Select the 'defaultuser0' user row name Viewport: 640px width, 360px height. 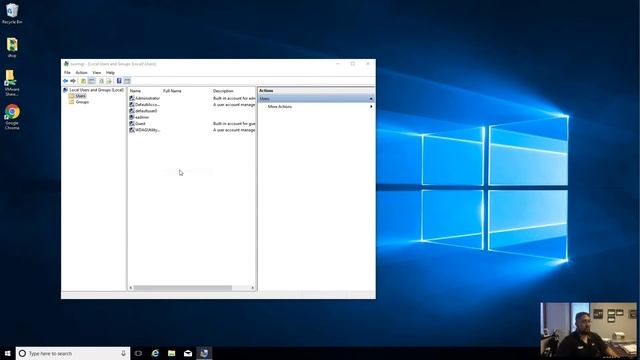click(x=146, y=111)
